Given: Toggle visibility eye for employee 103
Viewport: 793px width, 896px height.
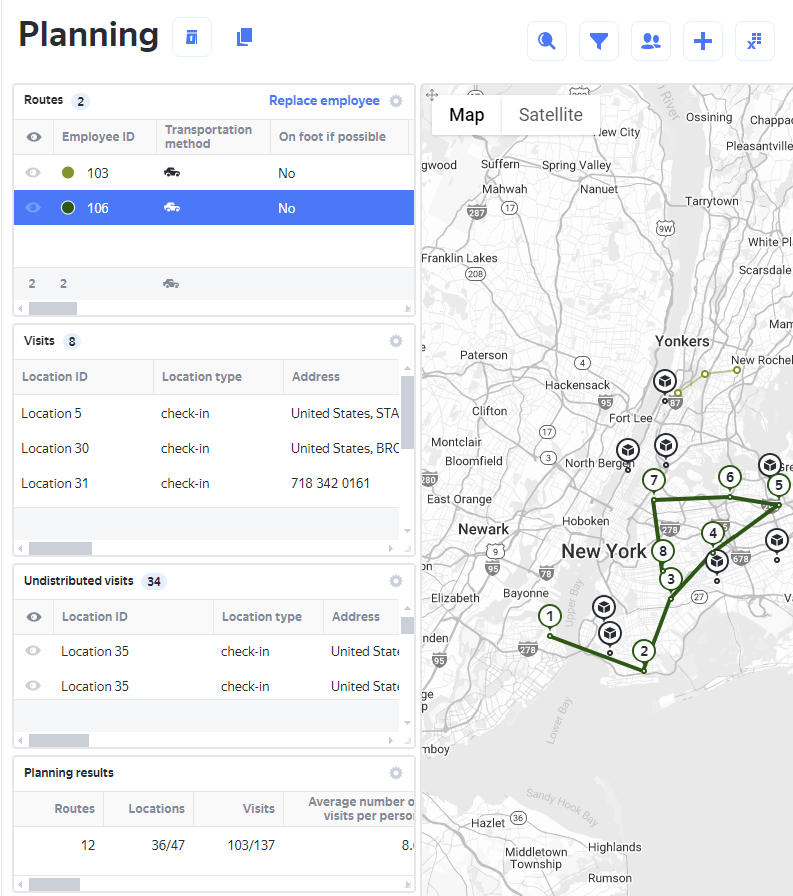Looking at the screenshot, I should [x=33, y=173].
